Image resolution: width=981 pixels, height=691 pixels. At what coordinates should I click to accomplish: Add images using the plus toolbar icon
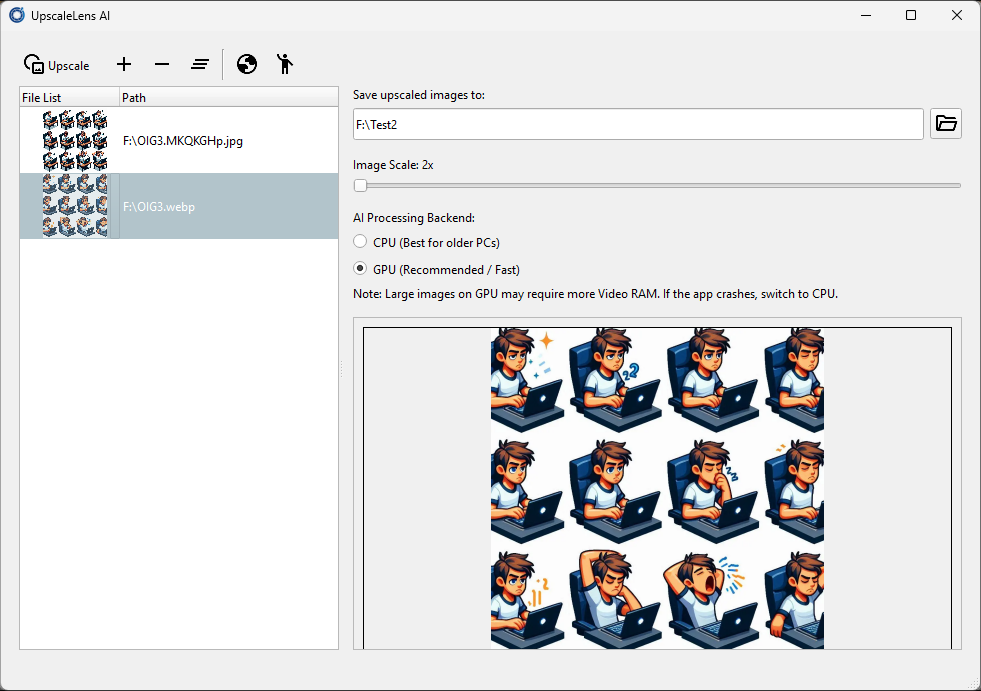124,64
